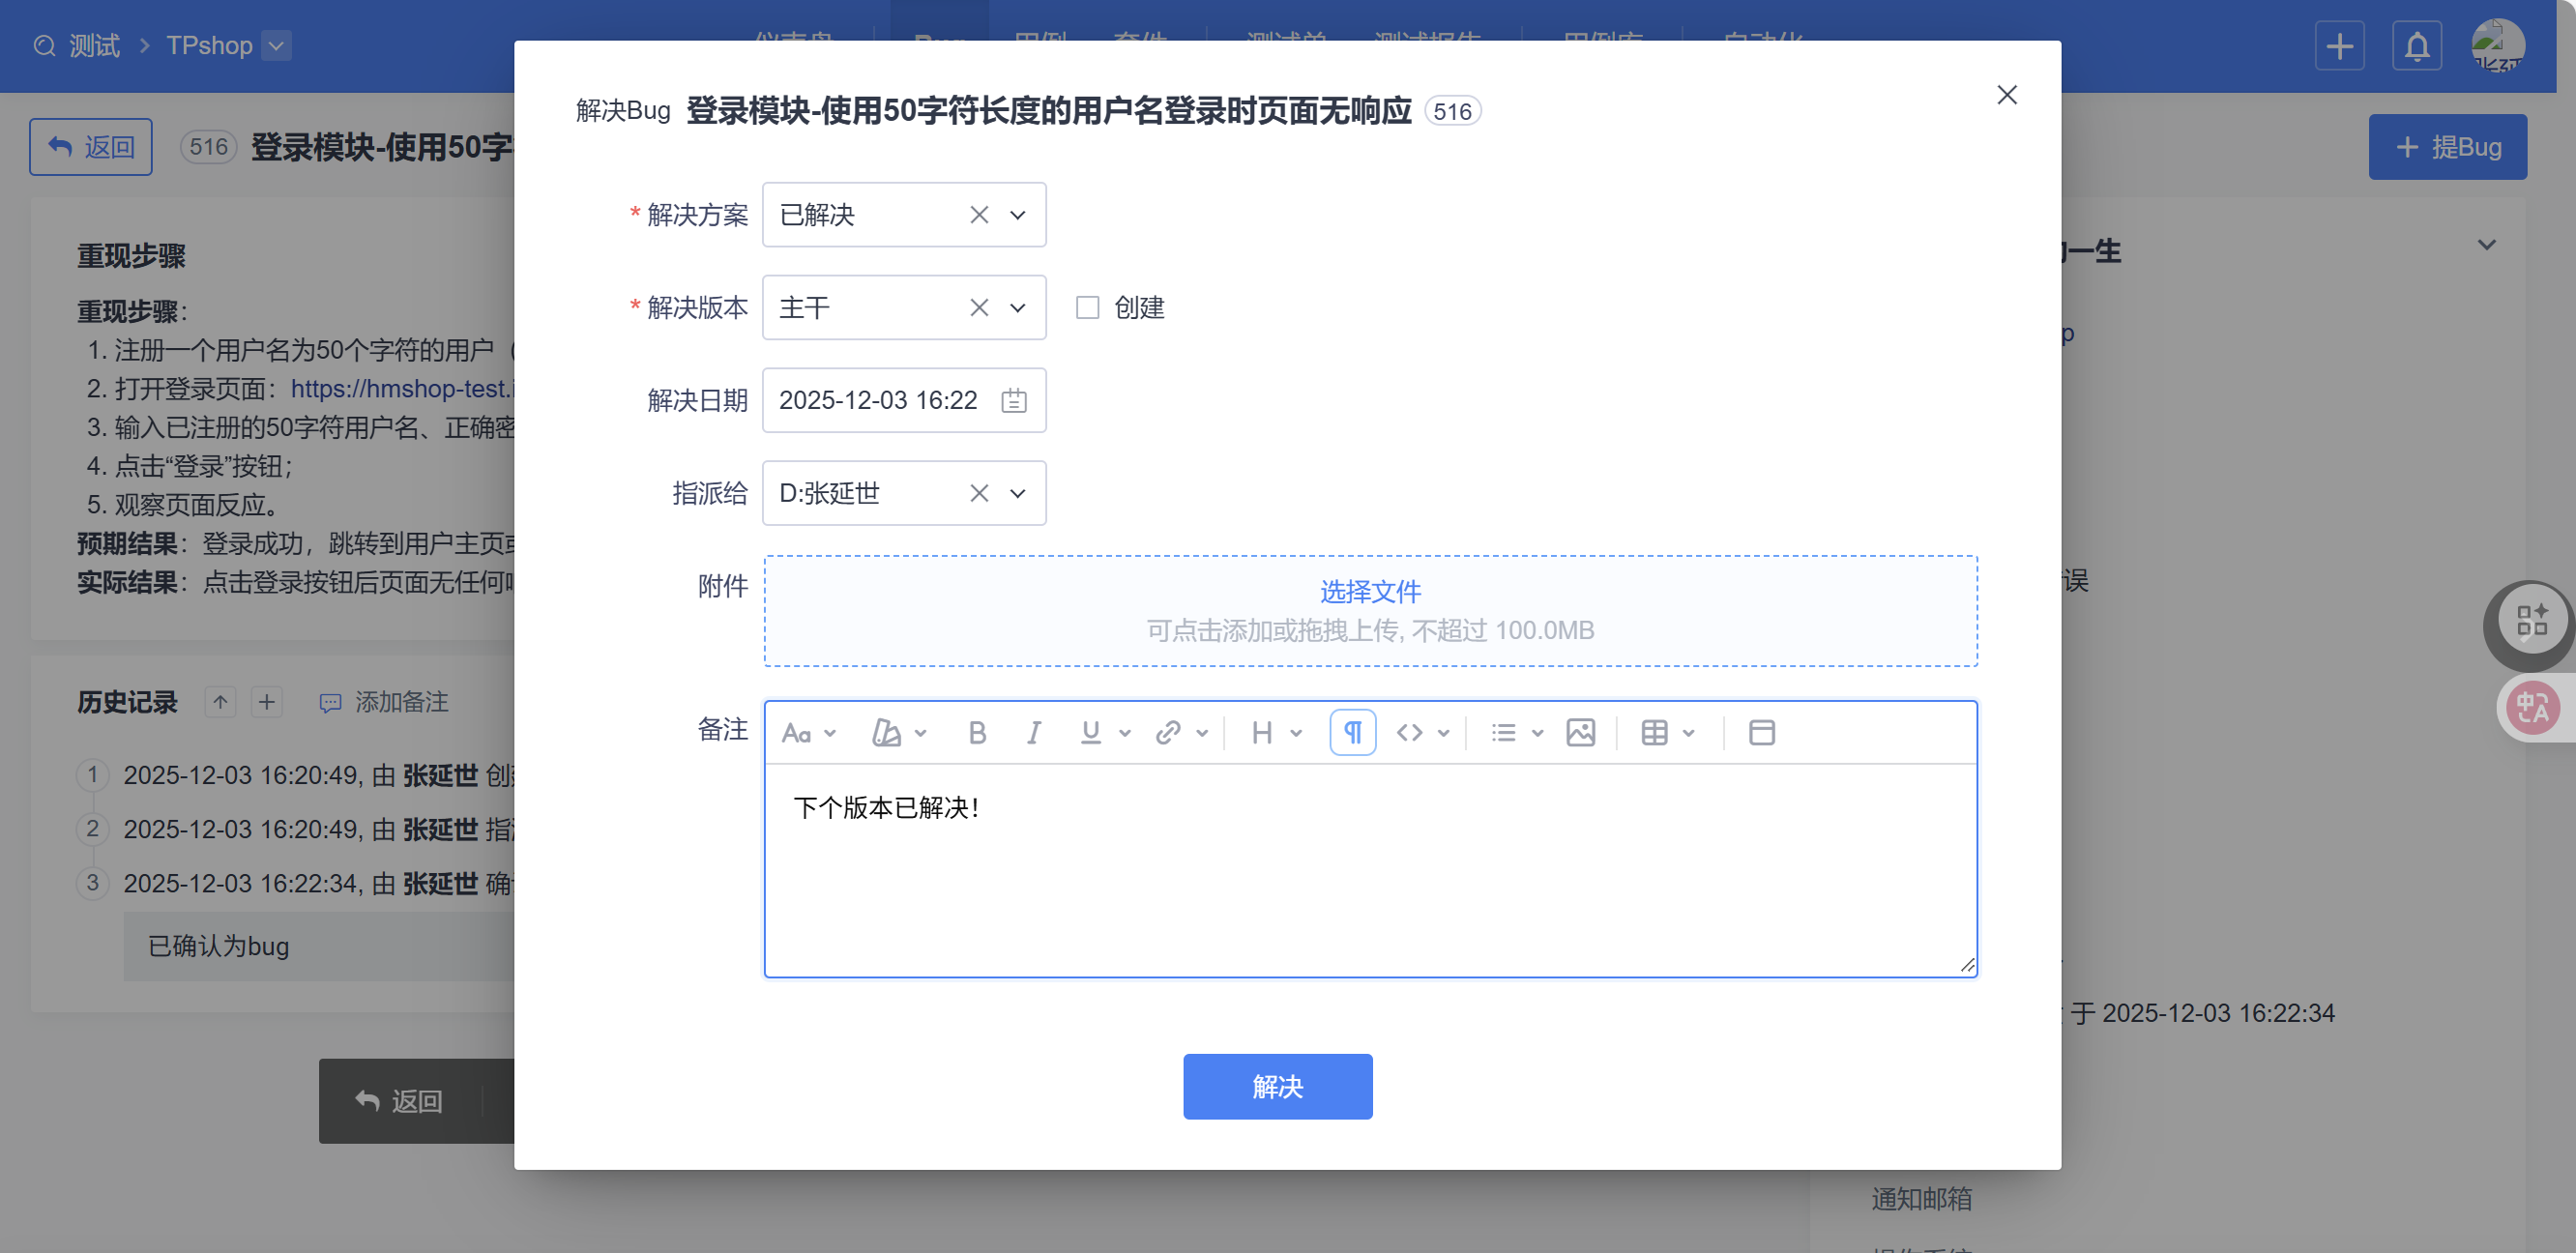Click the 提Bug button
The width and height of the screenshot is (2576, 1253).
tap(2447, 147)
